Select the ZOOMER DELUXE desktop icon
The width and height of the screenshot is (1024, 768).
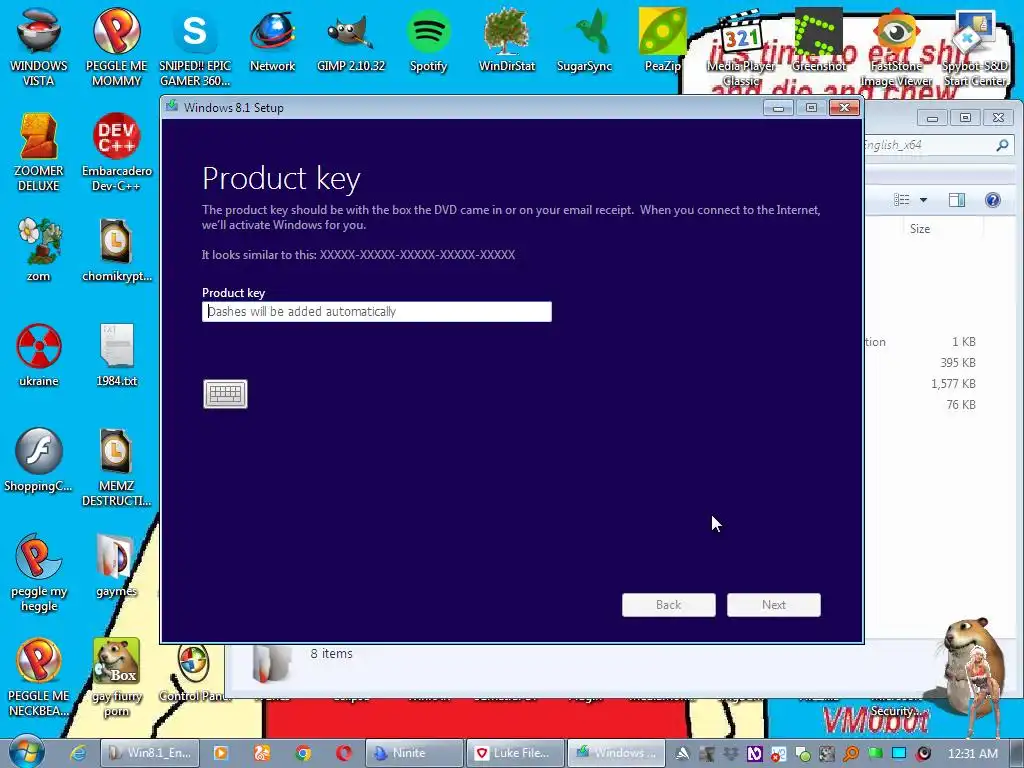click(39, 152)
